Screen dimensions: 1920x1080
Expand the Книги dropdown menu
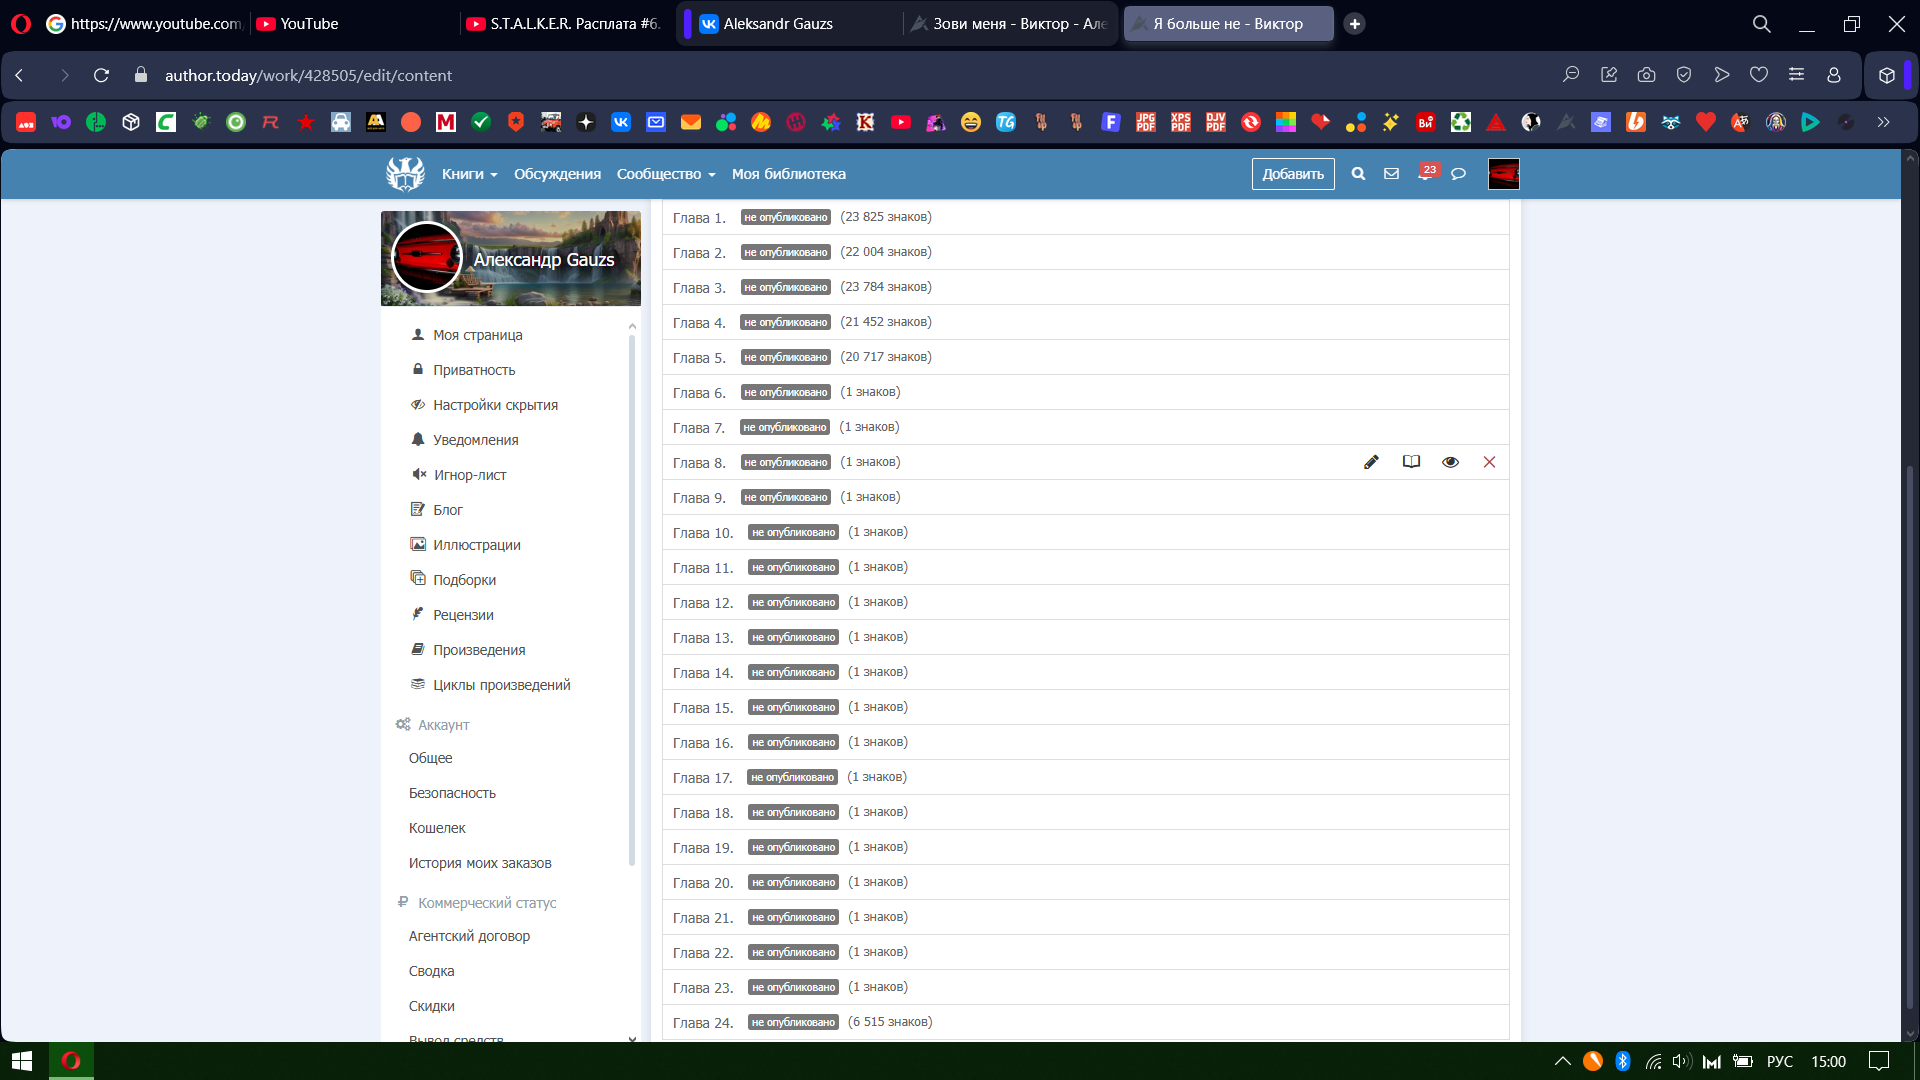click(x=469, y=174)
